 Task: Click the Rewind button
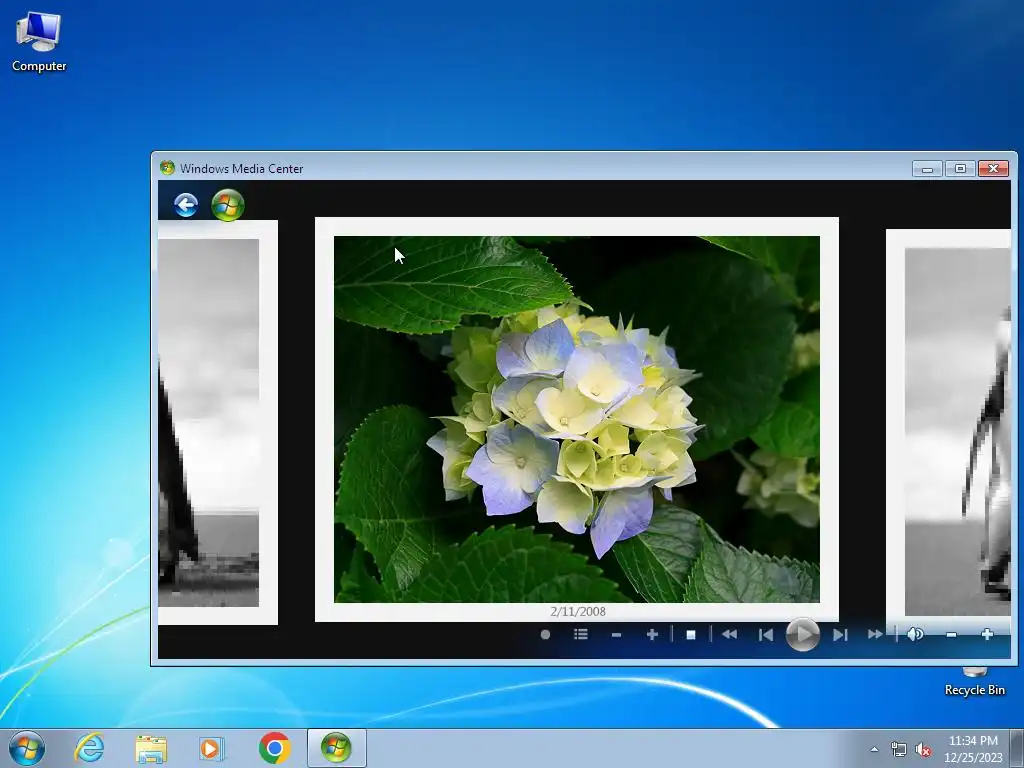tap(729, 634)
